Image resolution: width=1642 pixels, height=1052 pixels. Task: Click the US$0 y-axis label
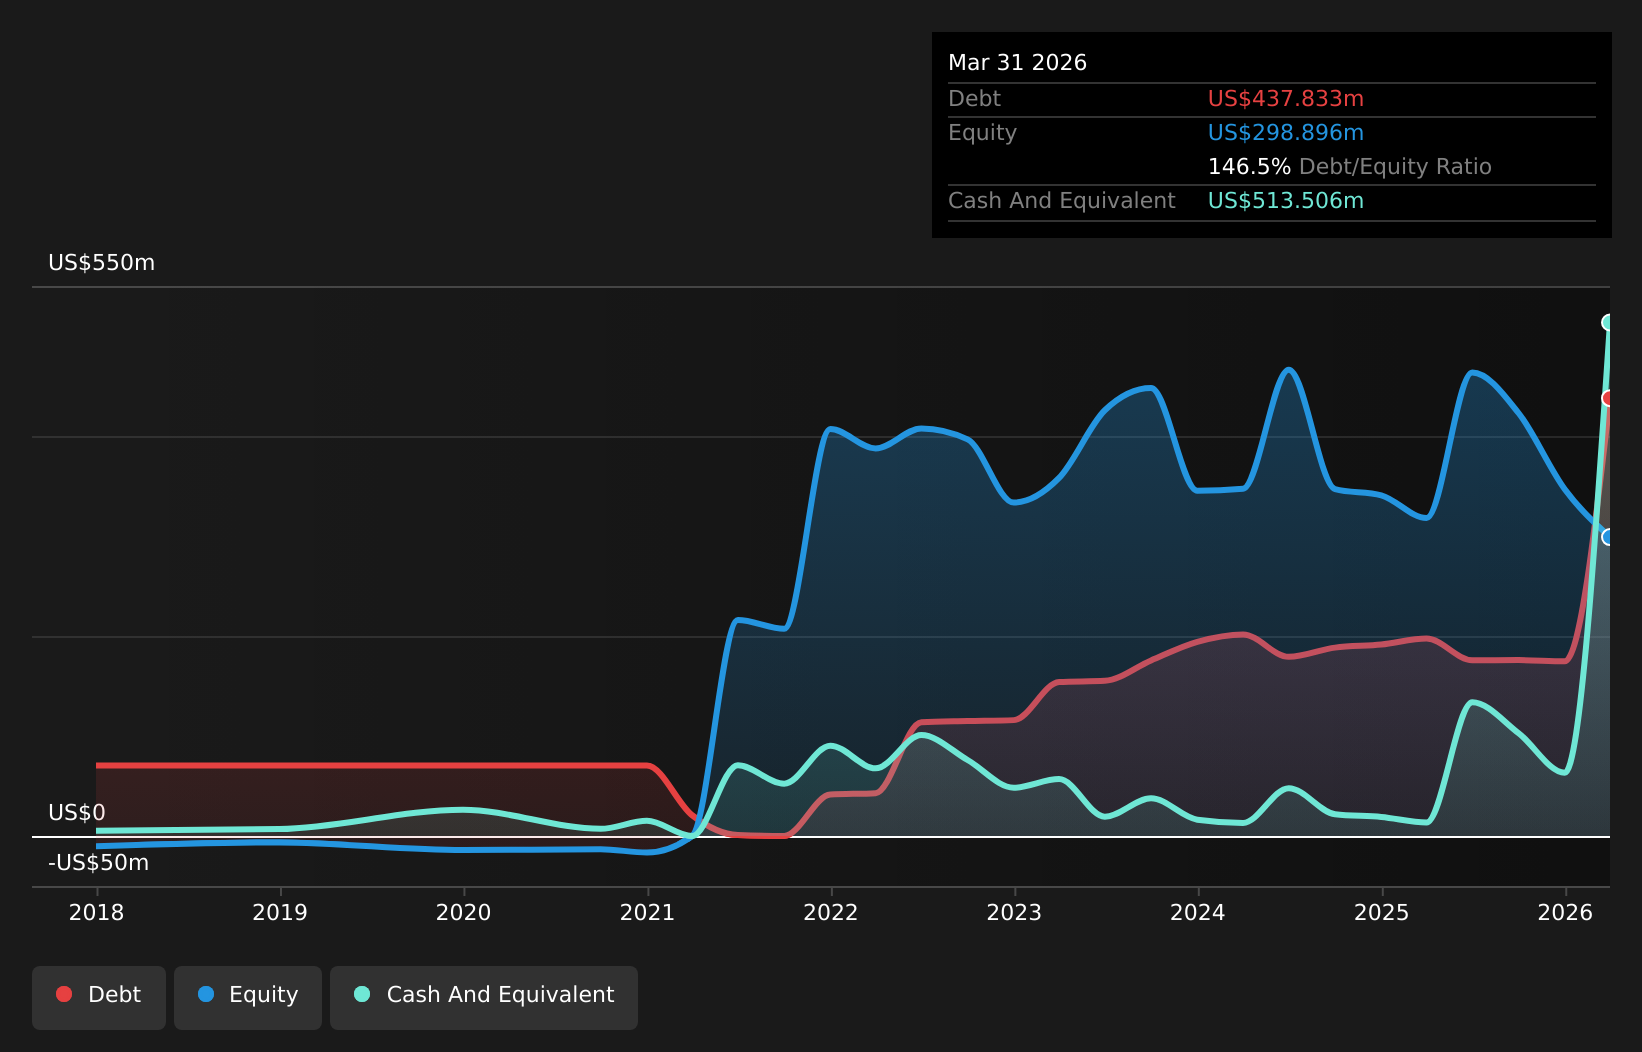pyautogui.click(x=77, y=813)
